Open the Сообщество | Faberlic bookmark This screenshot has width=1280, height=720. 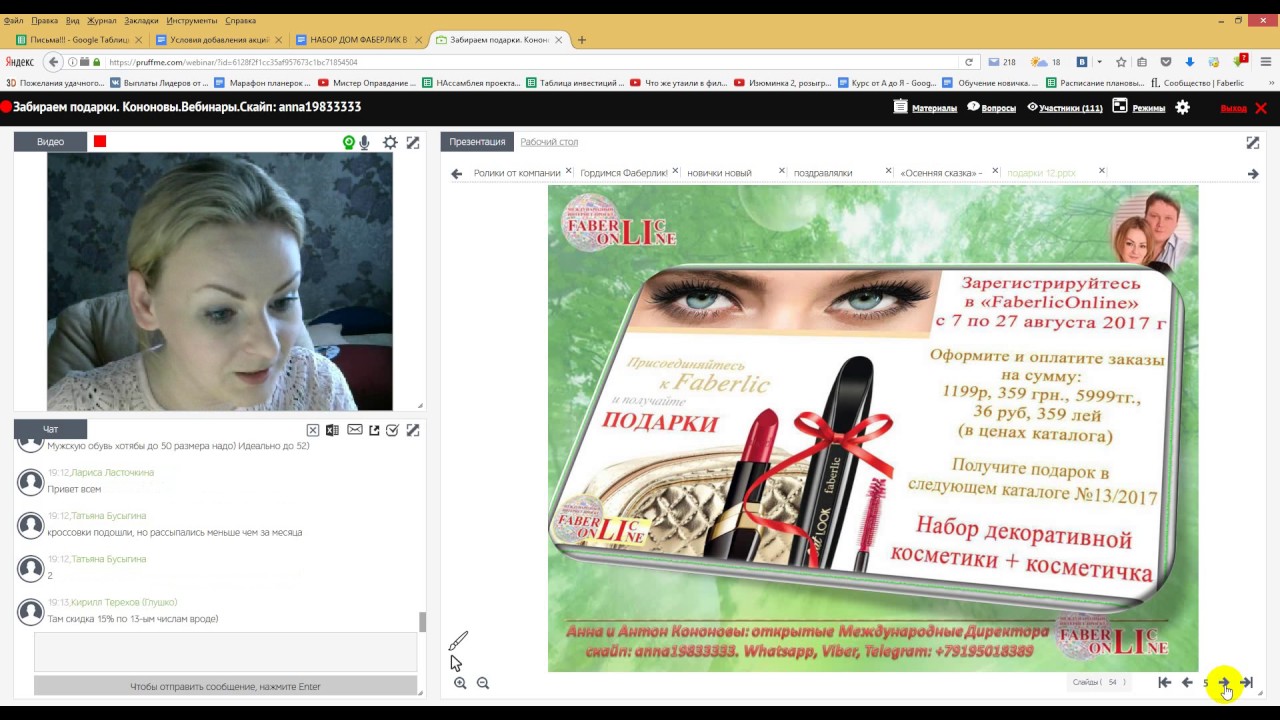point(1198,83)
